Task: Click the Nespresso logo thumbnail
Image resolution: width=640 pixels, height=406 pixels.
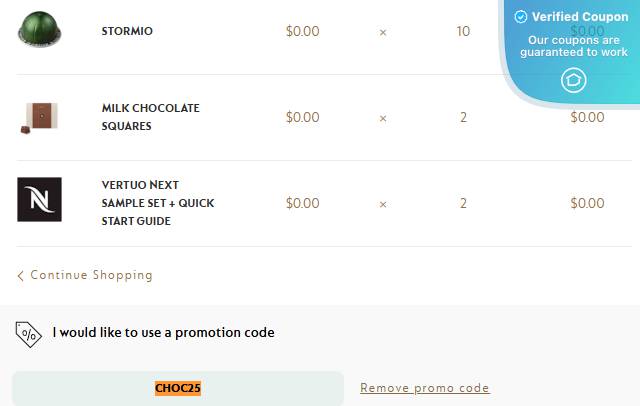Action: [x=39, y=199]
